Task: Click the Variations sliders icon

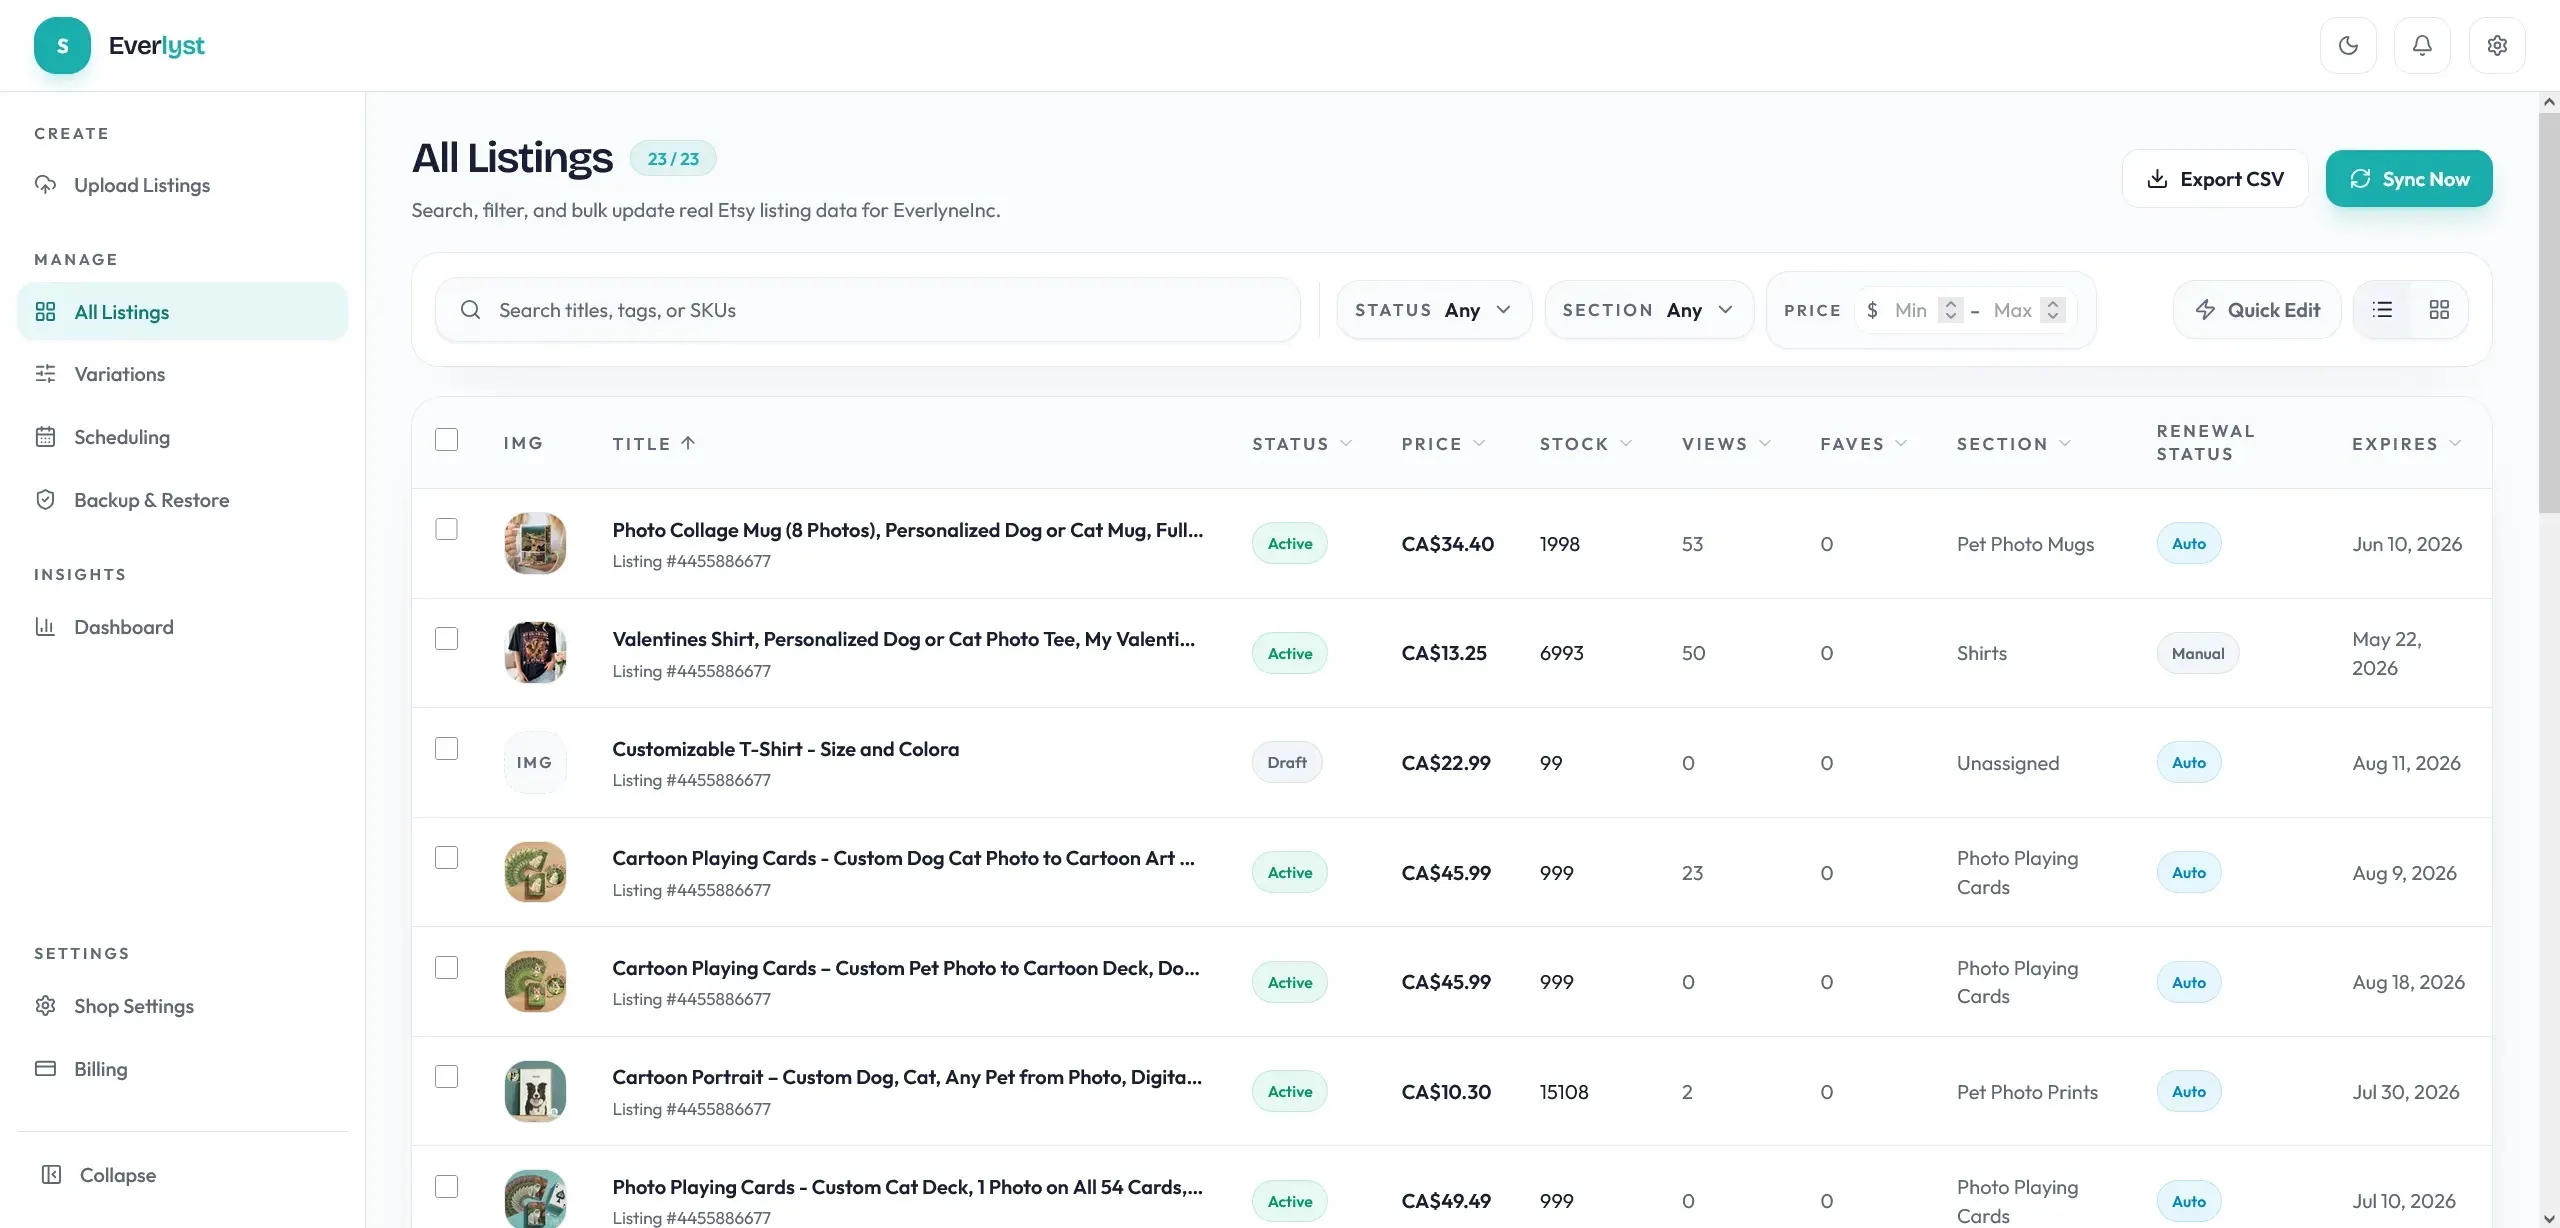Action: 45,374
